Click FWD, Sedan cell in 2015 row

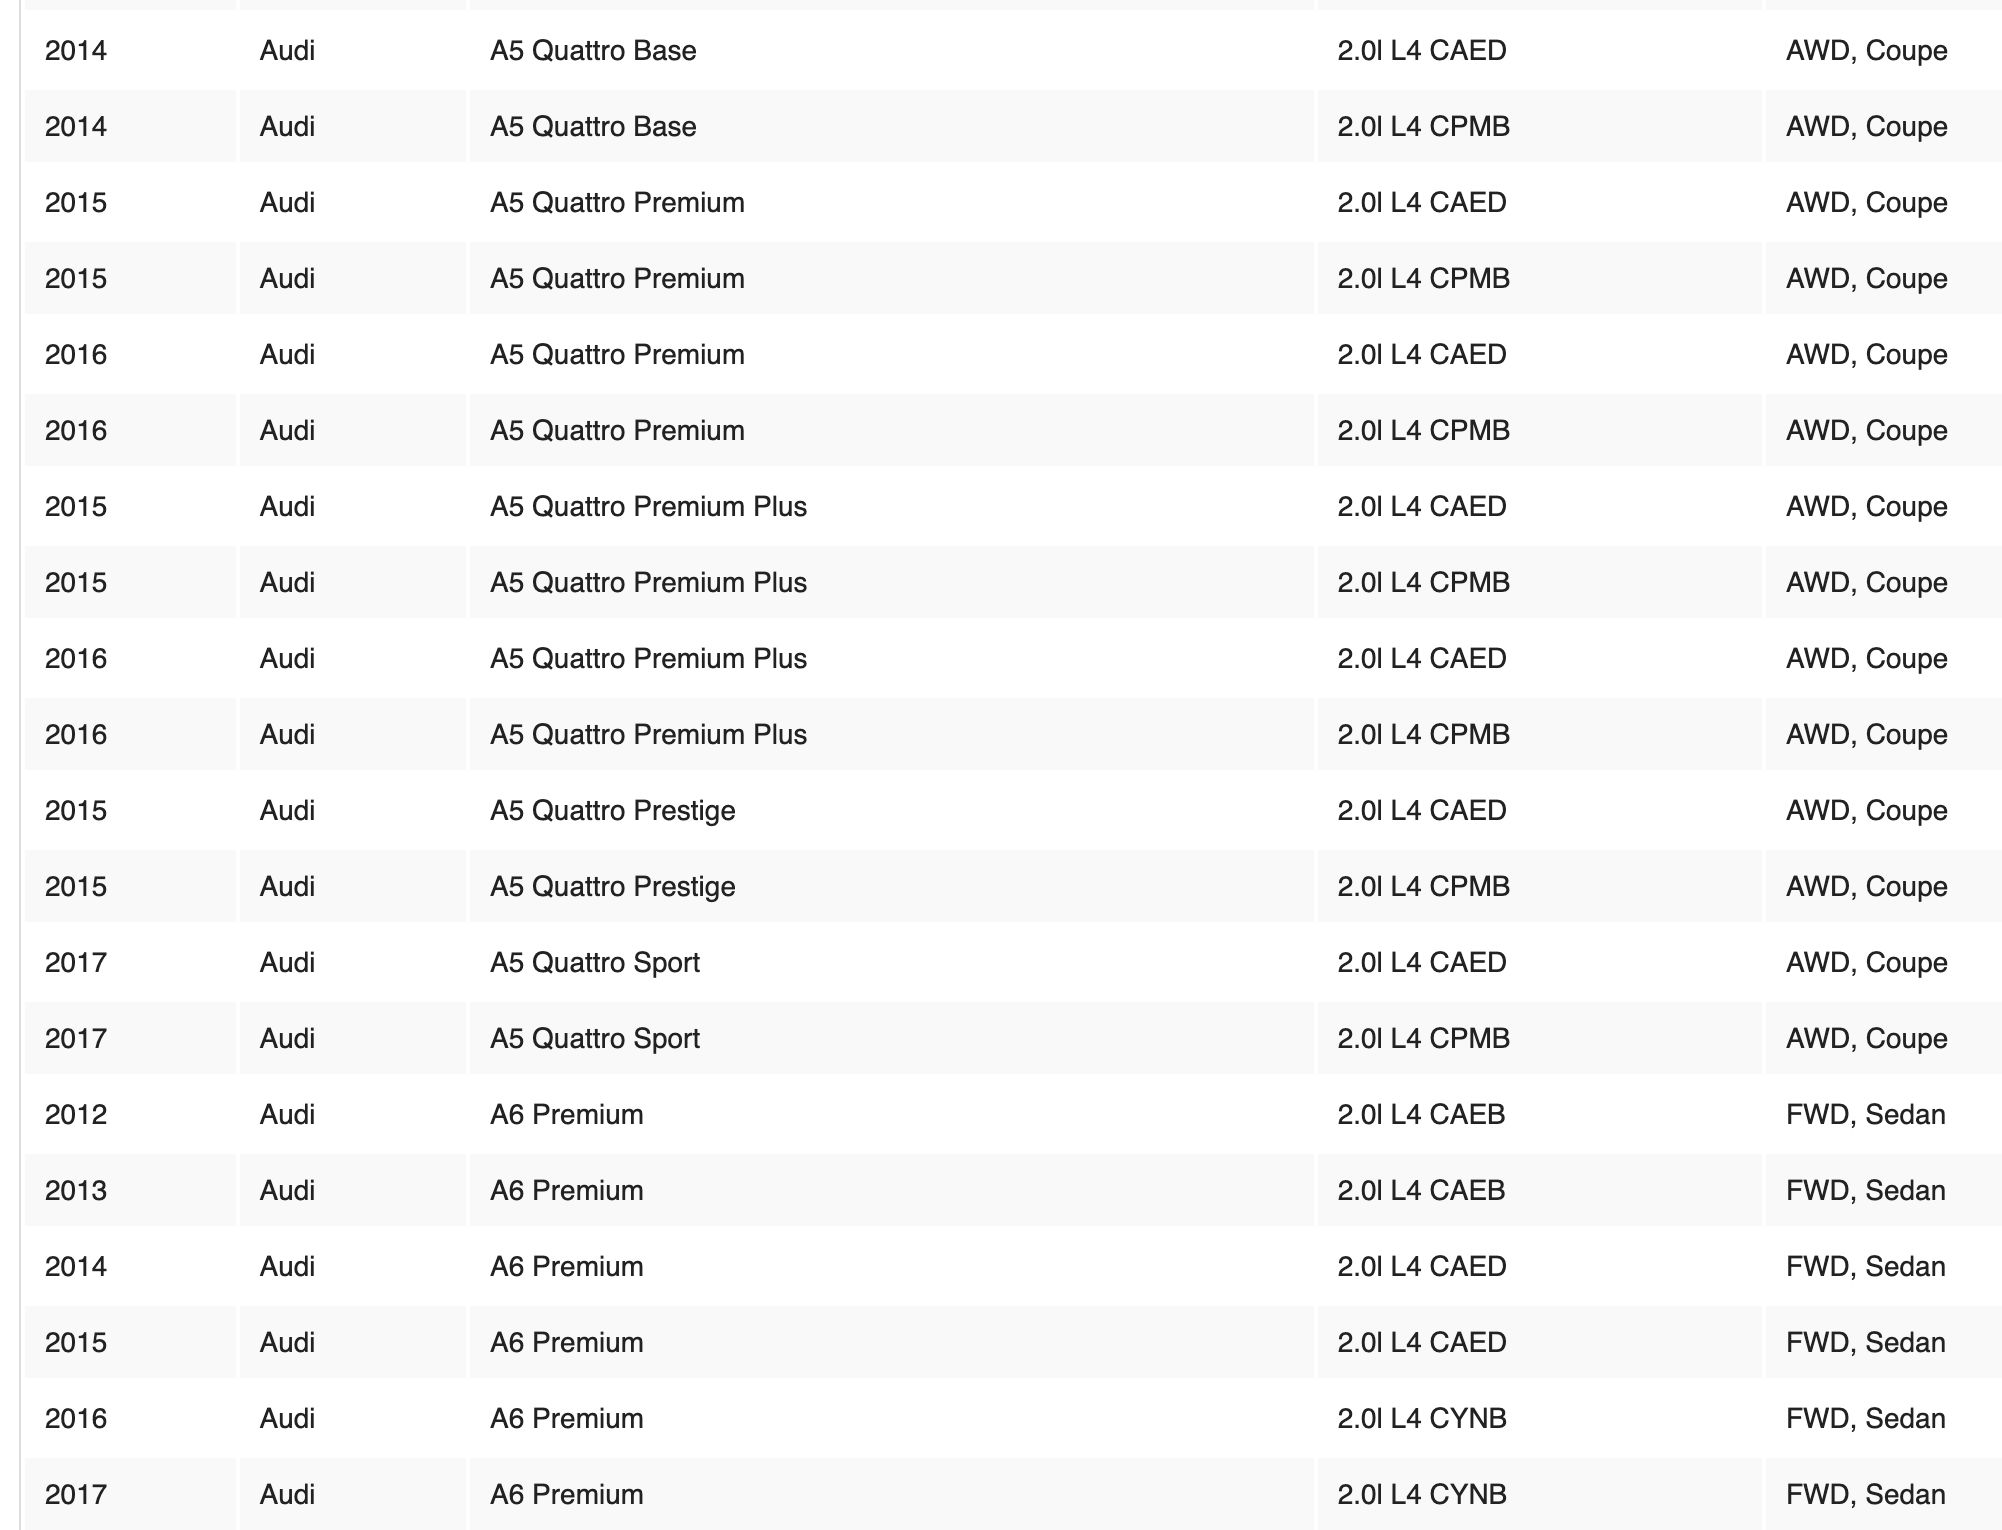tap(1865, 1342)
